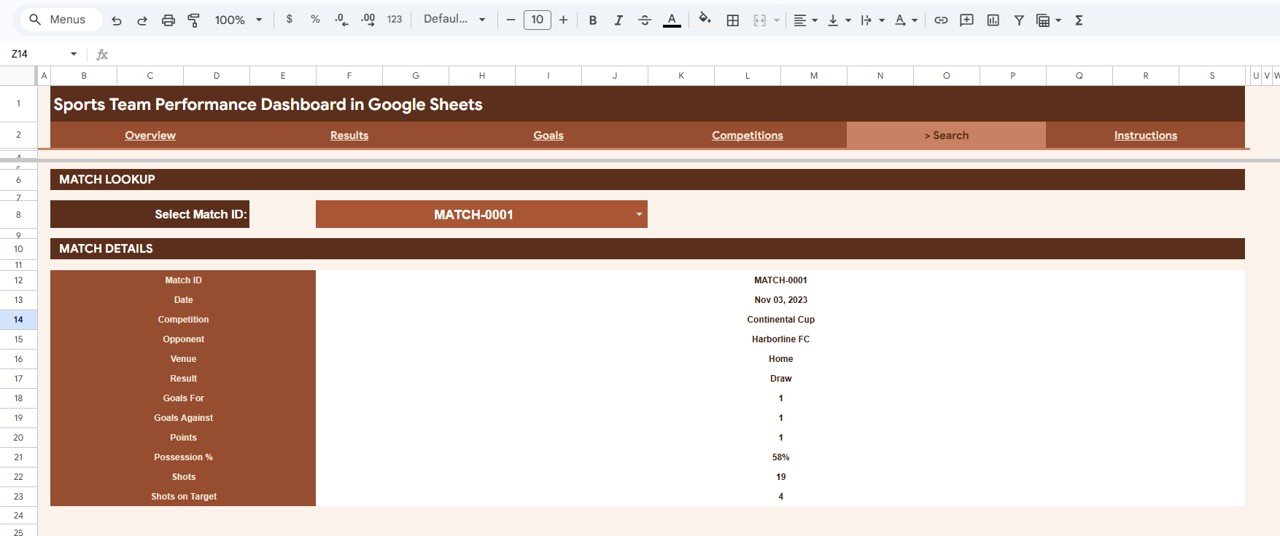Toggle bold formatting
The height and width of the screenshot is (536, 1280).
coord(593,20)
